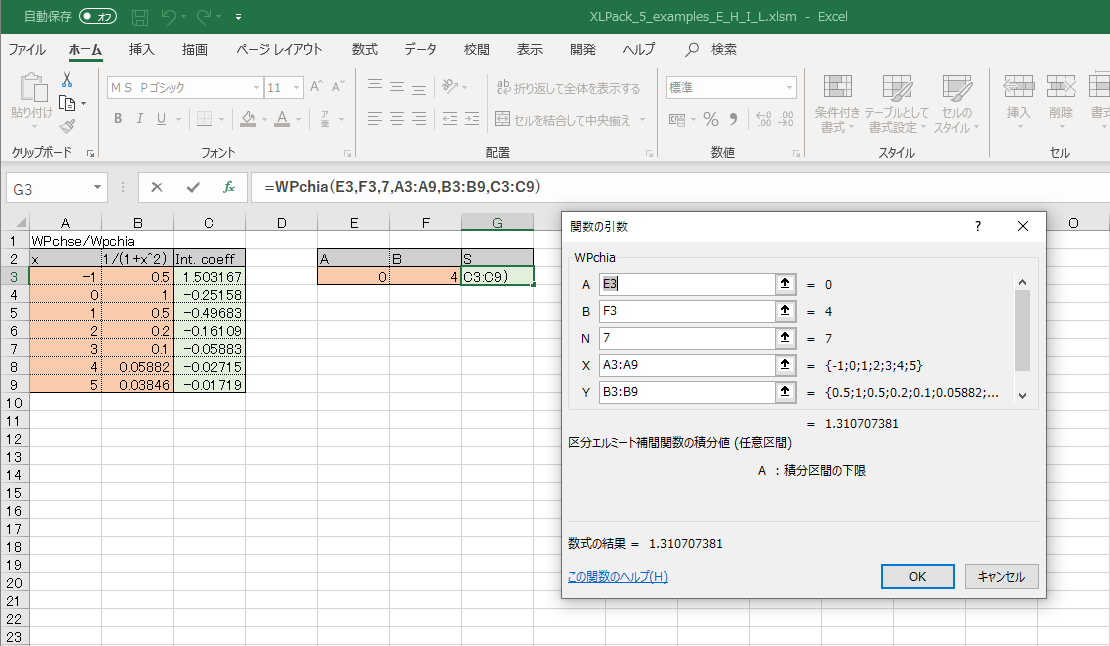Toggle Bold formatting

[x=117, y=119]
